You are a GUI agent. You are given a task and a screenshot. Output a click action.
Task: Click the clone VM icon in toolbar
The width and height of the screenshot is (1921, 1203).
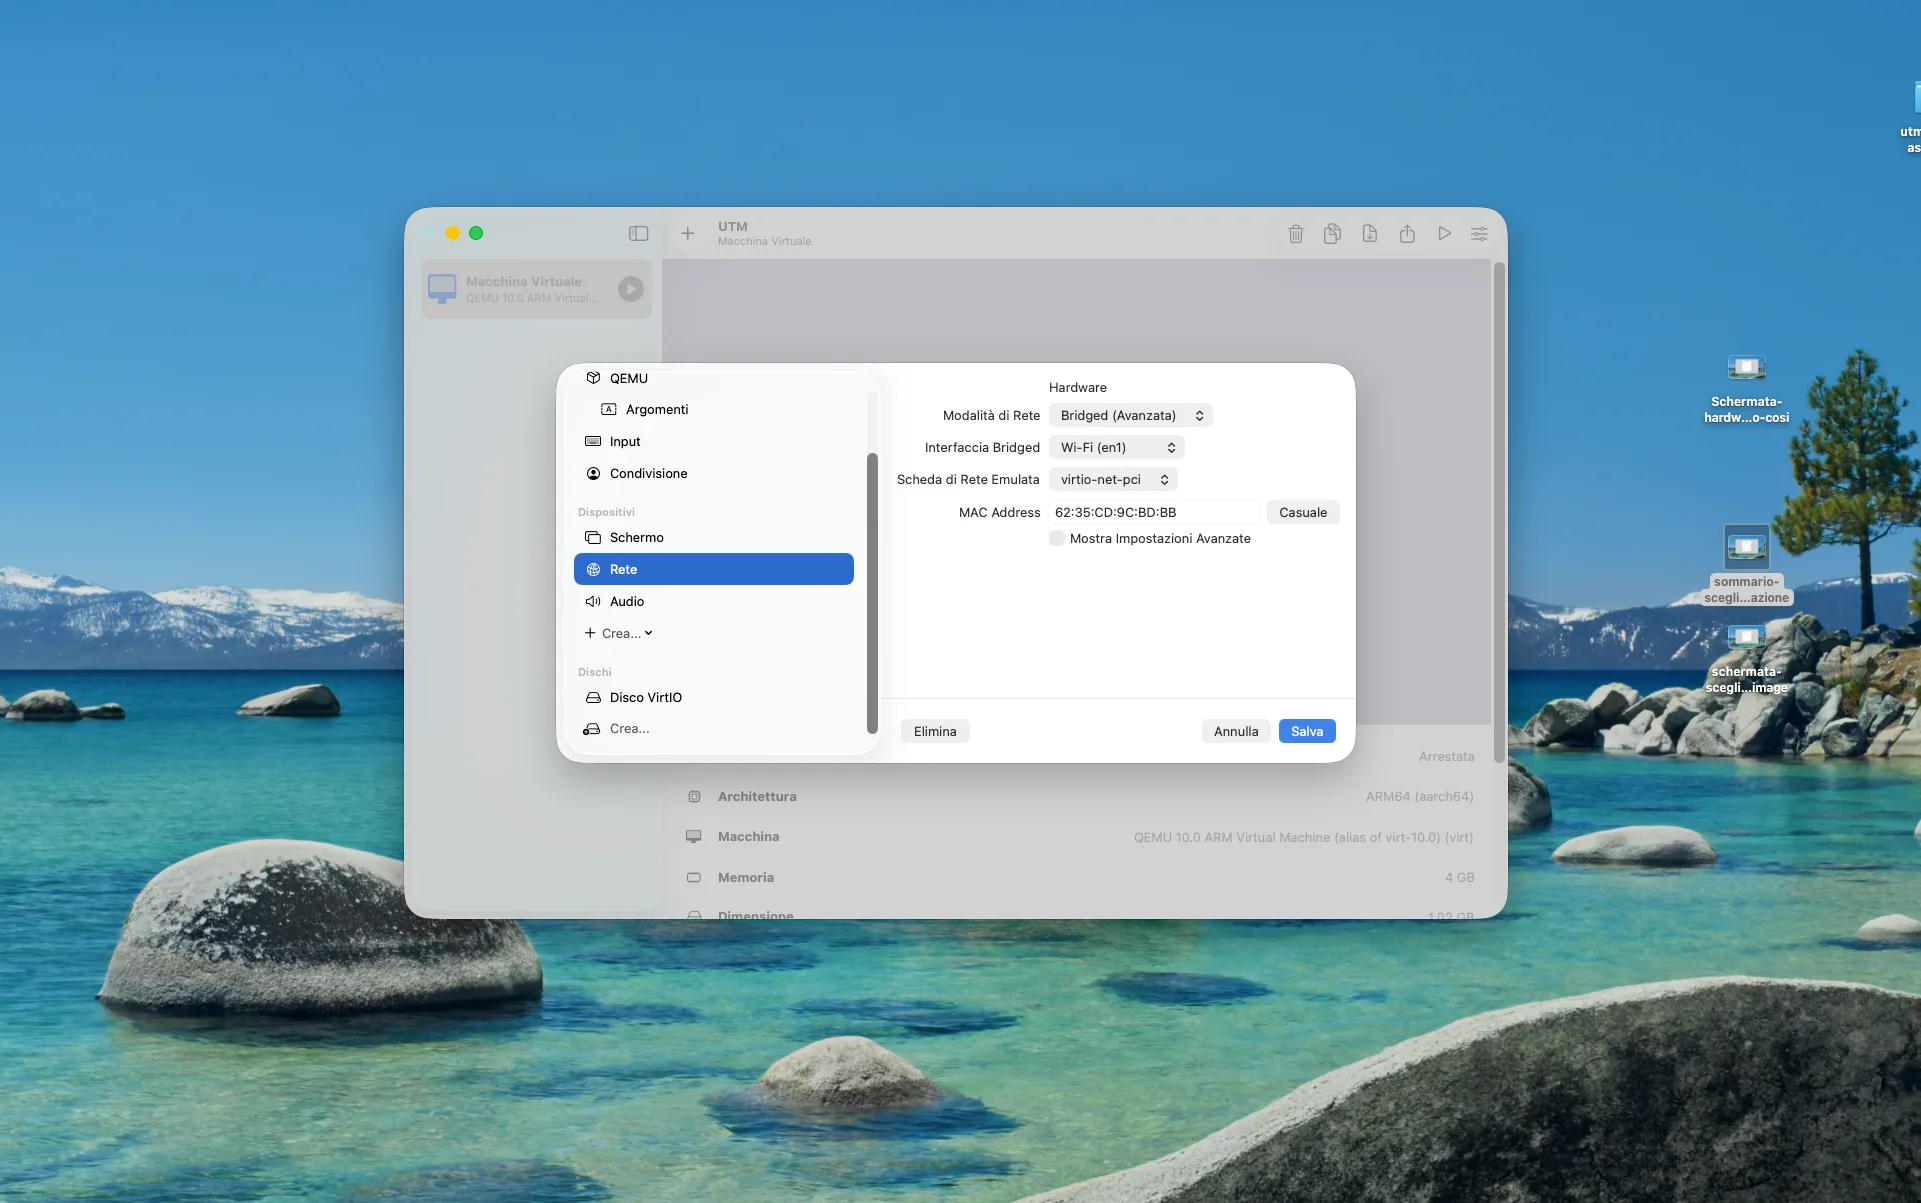point(1332,234)
